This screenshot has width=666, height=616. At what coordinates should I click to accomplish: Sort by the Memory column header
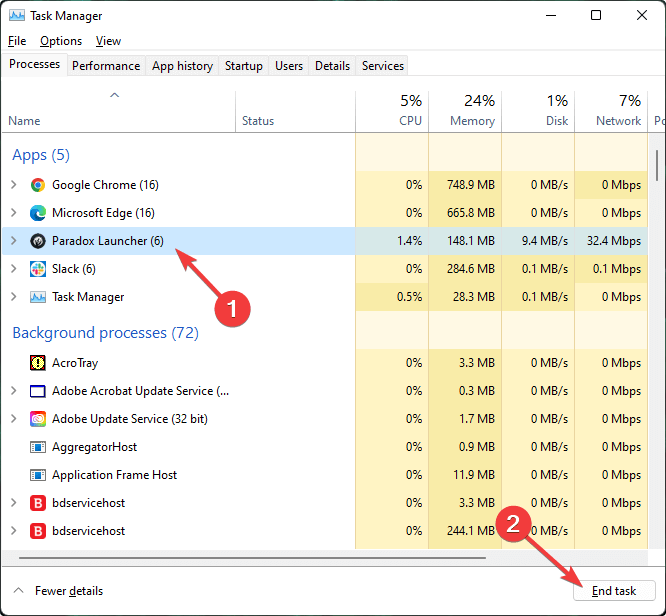coord(465,111)
